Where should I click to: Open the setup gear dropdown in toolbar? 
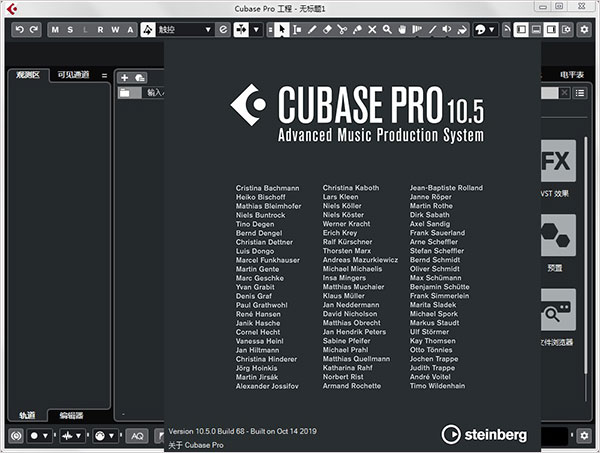(x=587, y=30)
